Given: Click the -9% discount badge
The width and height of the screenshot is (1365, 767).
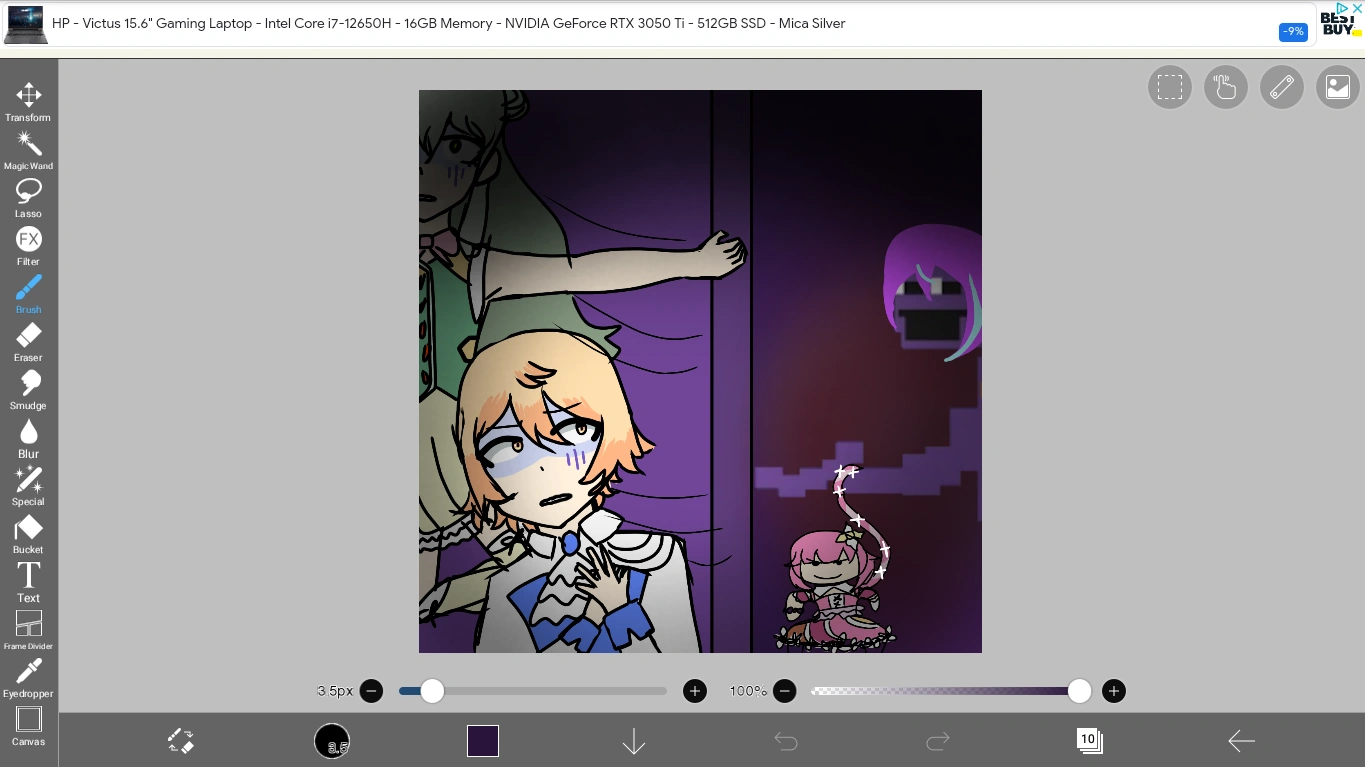Looking at the screenshot, I should coord(1293,32).
